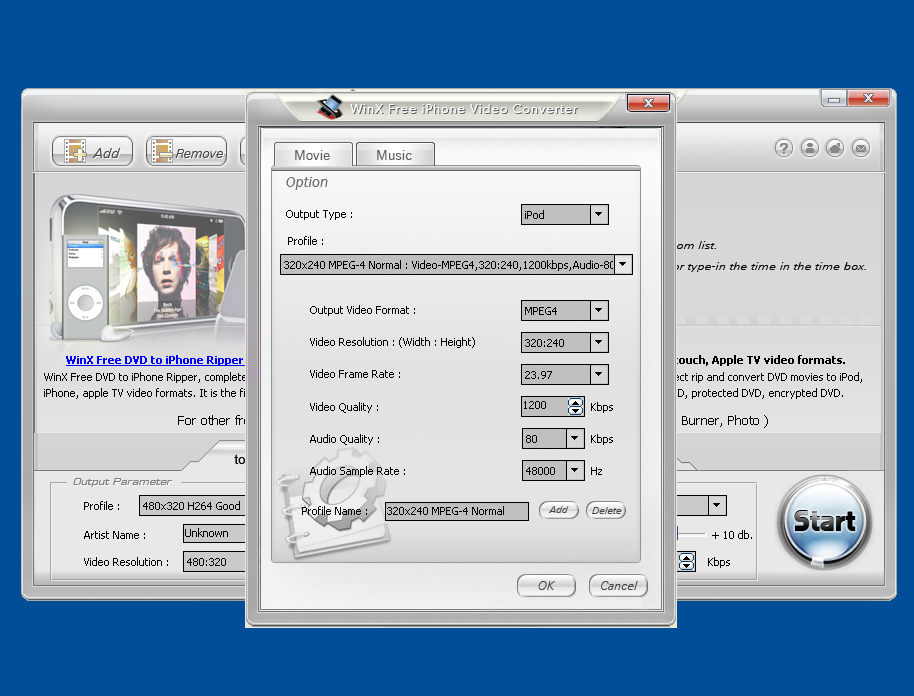The width and height of the screenshot is (914, 696).
Task: Click the Kbps spinner in the main window's Output Parameter
Action: pyautogui.click(x=687, y=562)
